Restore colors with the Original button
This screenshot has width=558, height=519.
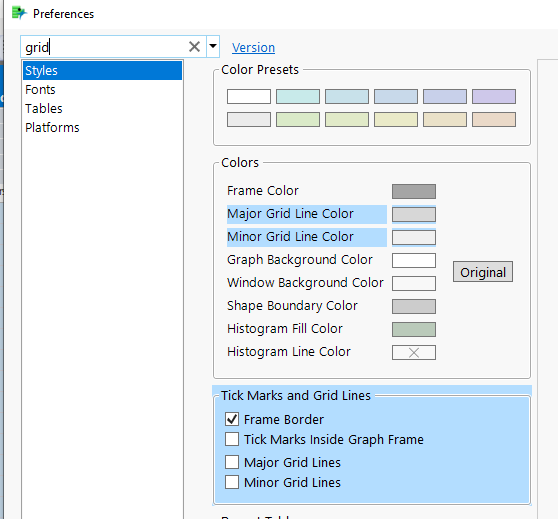[x=483, y=272]
